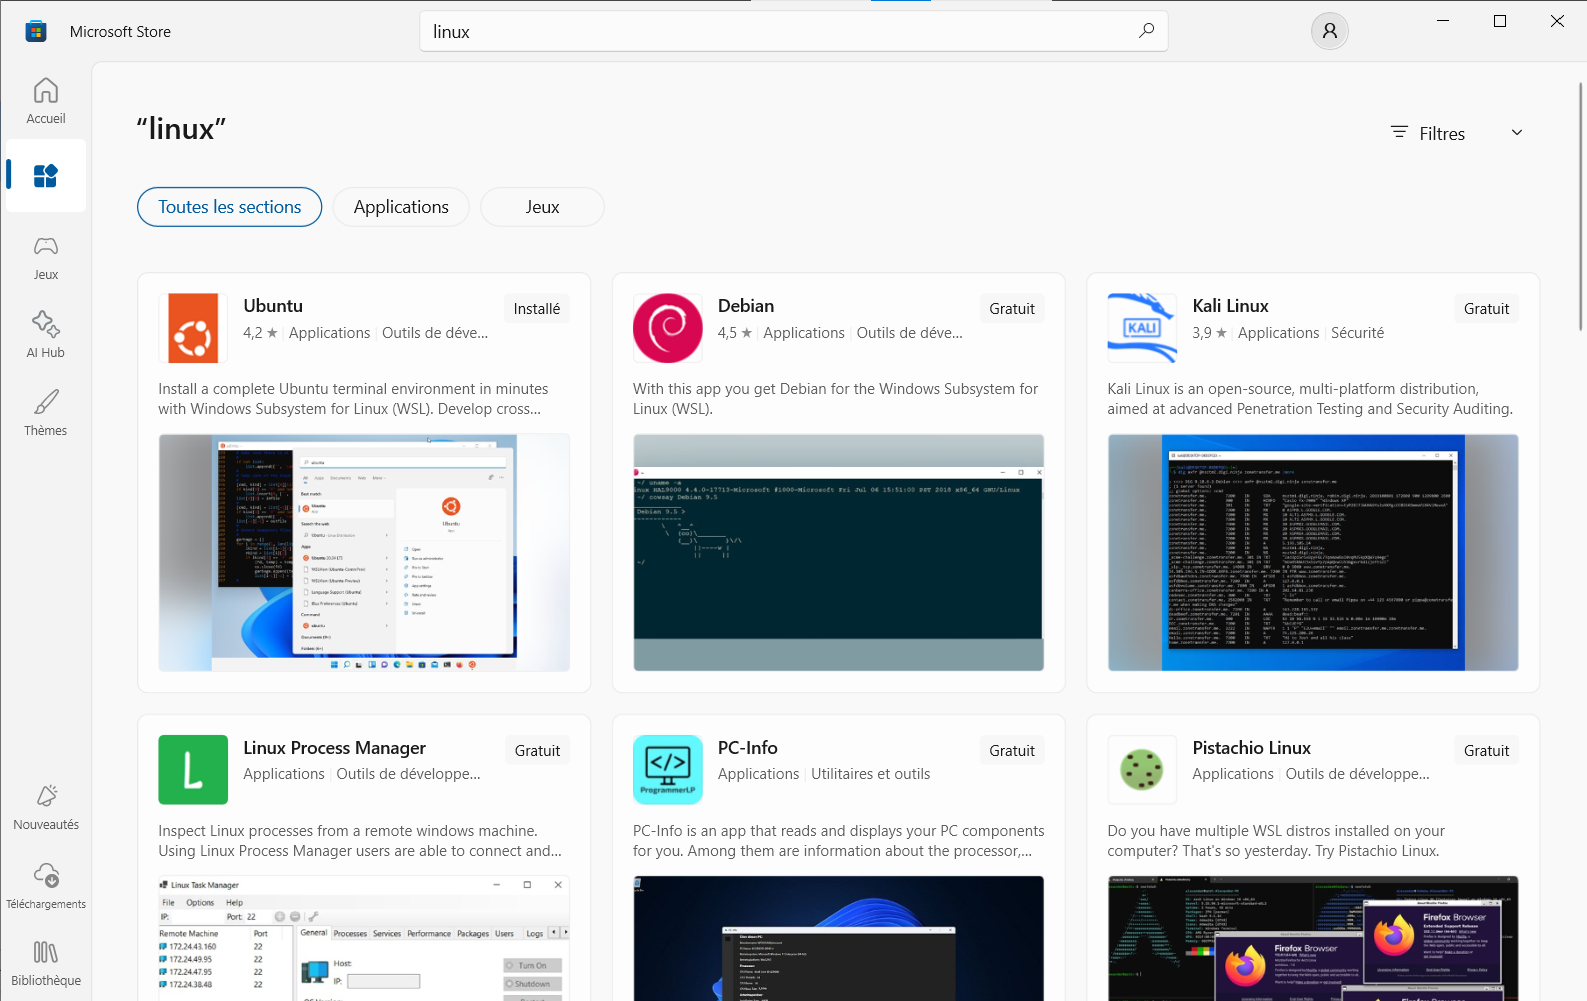The width and height of the screenshot is (1587, 1001).
Task: Click the Ubuntu 4,2 star rating
Action: tap(260, 333)
